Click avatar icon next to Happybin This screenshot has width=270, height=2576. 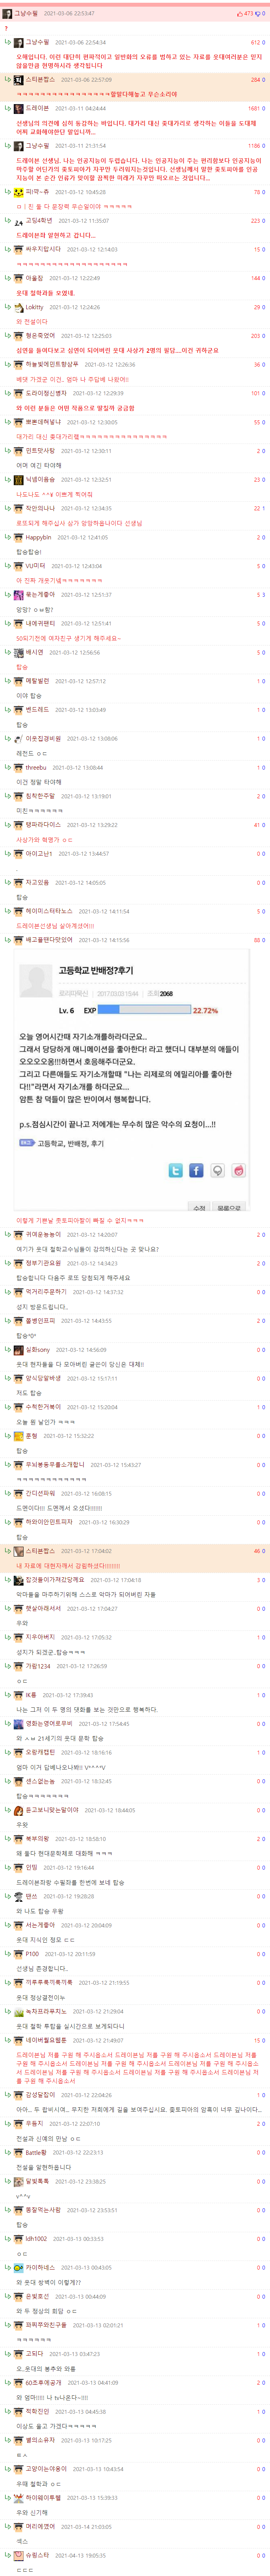[19, 537]
